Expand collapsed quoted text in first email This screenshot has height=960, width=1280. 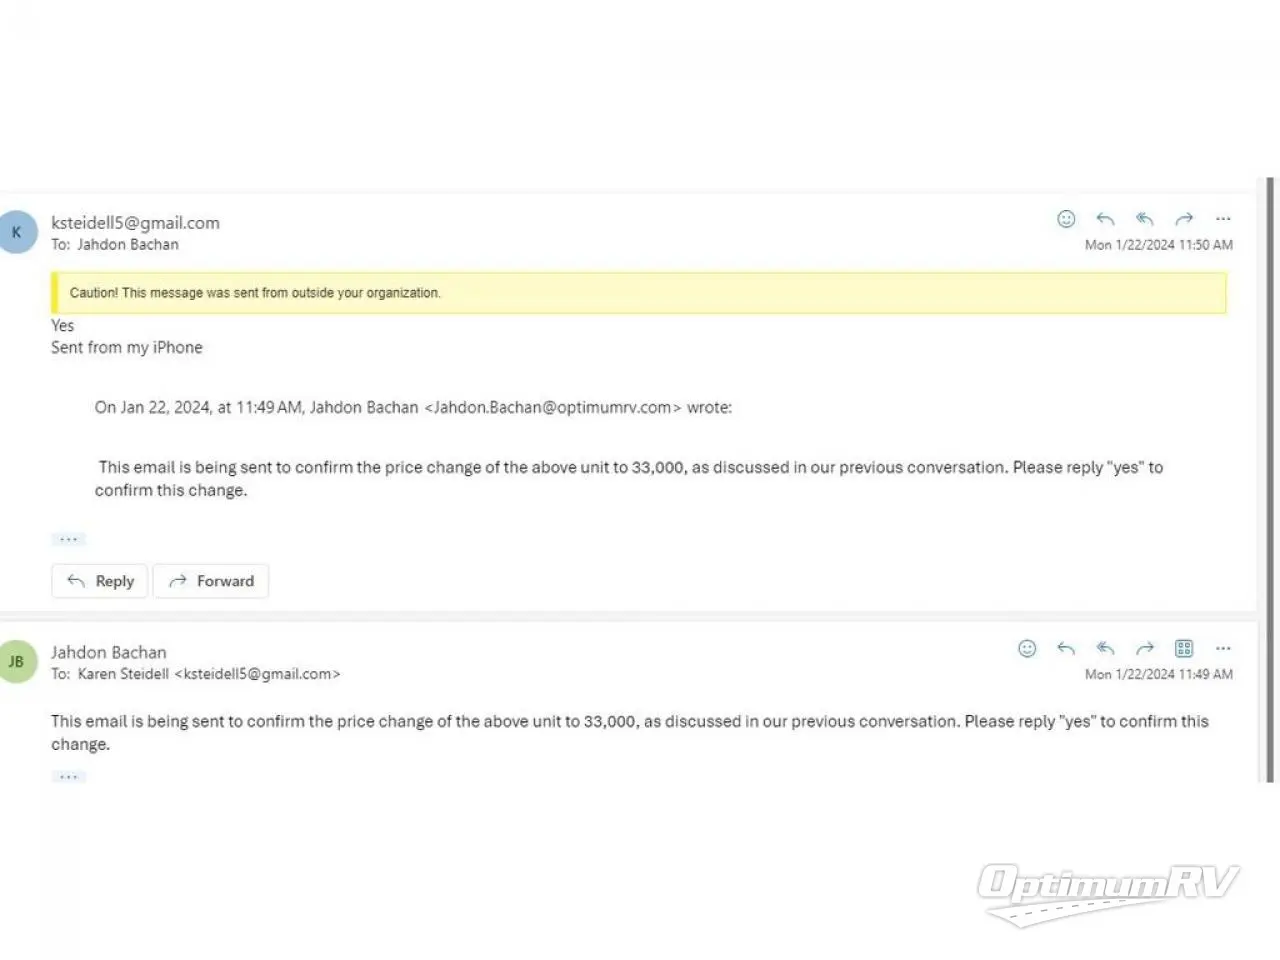click(x=69, y=539)
